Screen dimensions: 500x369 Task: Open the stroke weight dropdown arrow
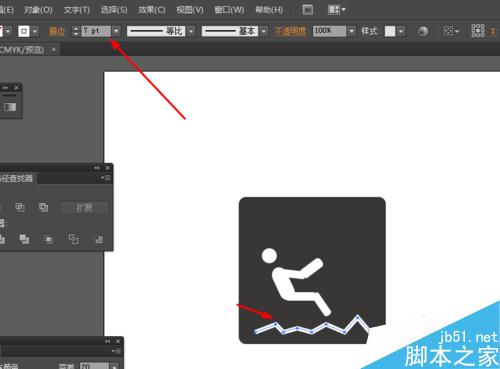[116, 31]
